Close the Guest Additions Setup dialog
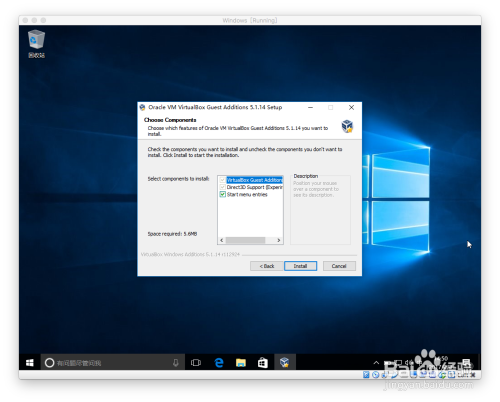 (351, 107)
